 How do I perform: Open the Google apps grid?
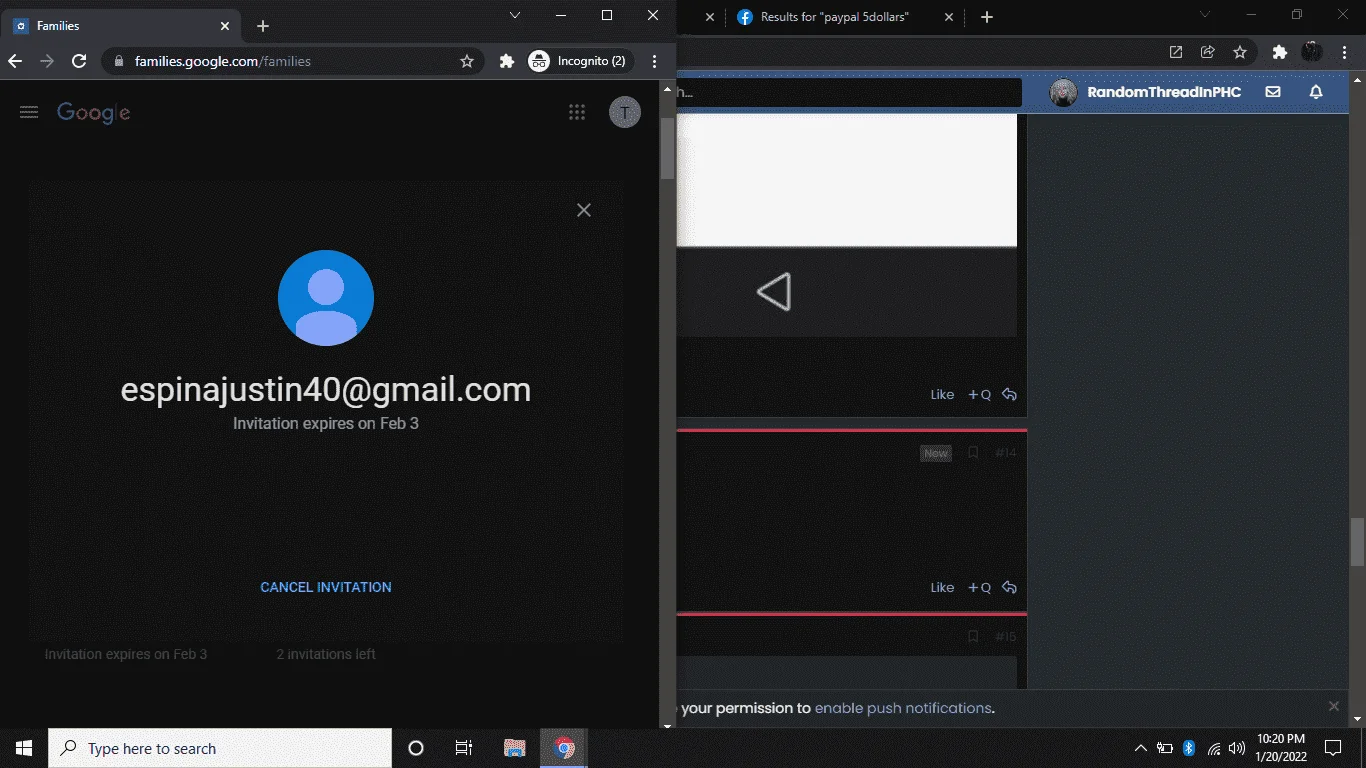(577, 112)
